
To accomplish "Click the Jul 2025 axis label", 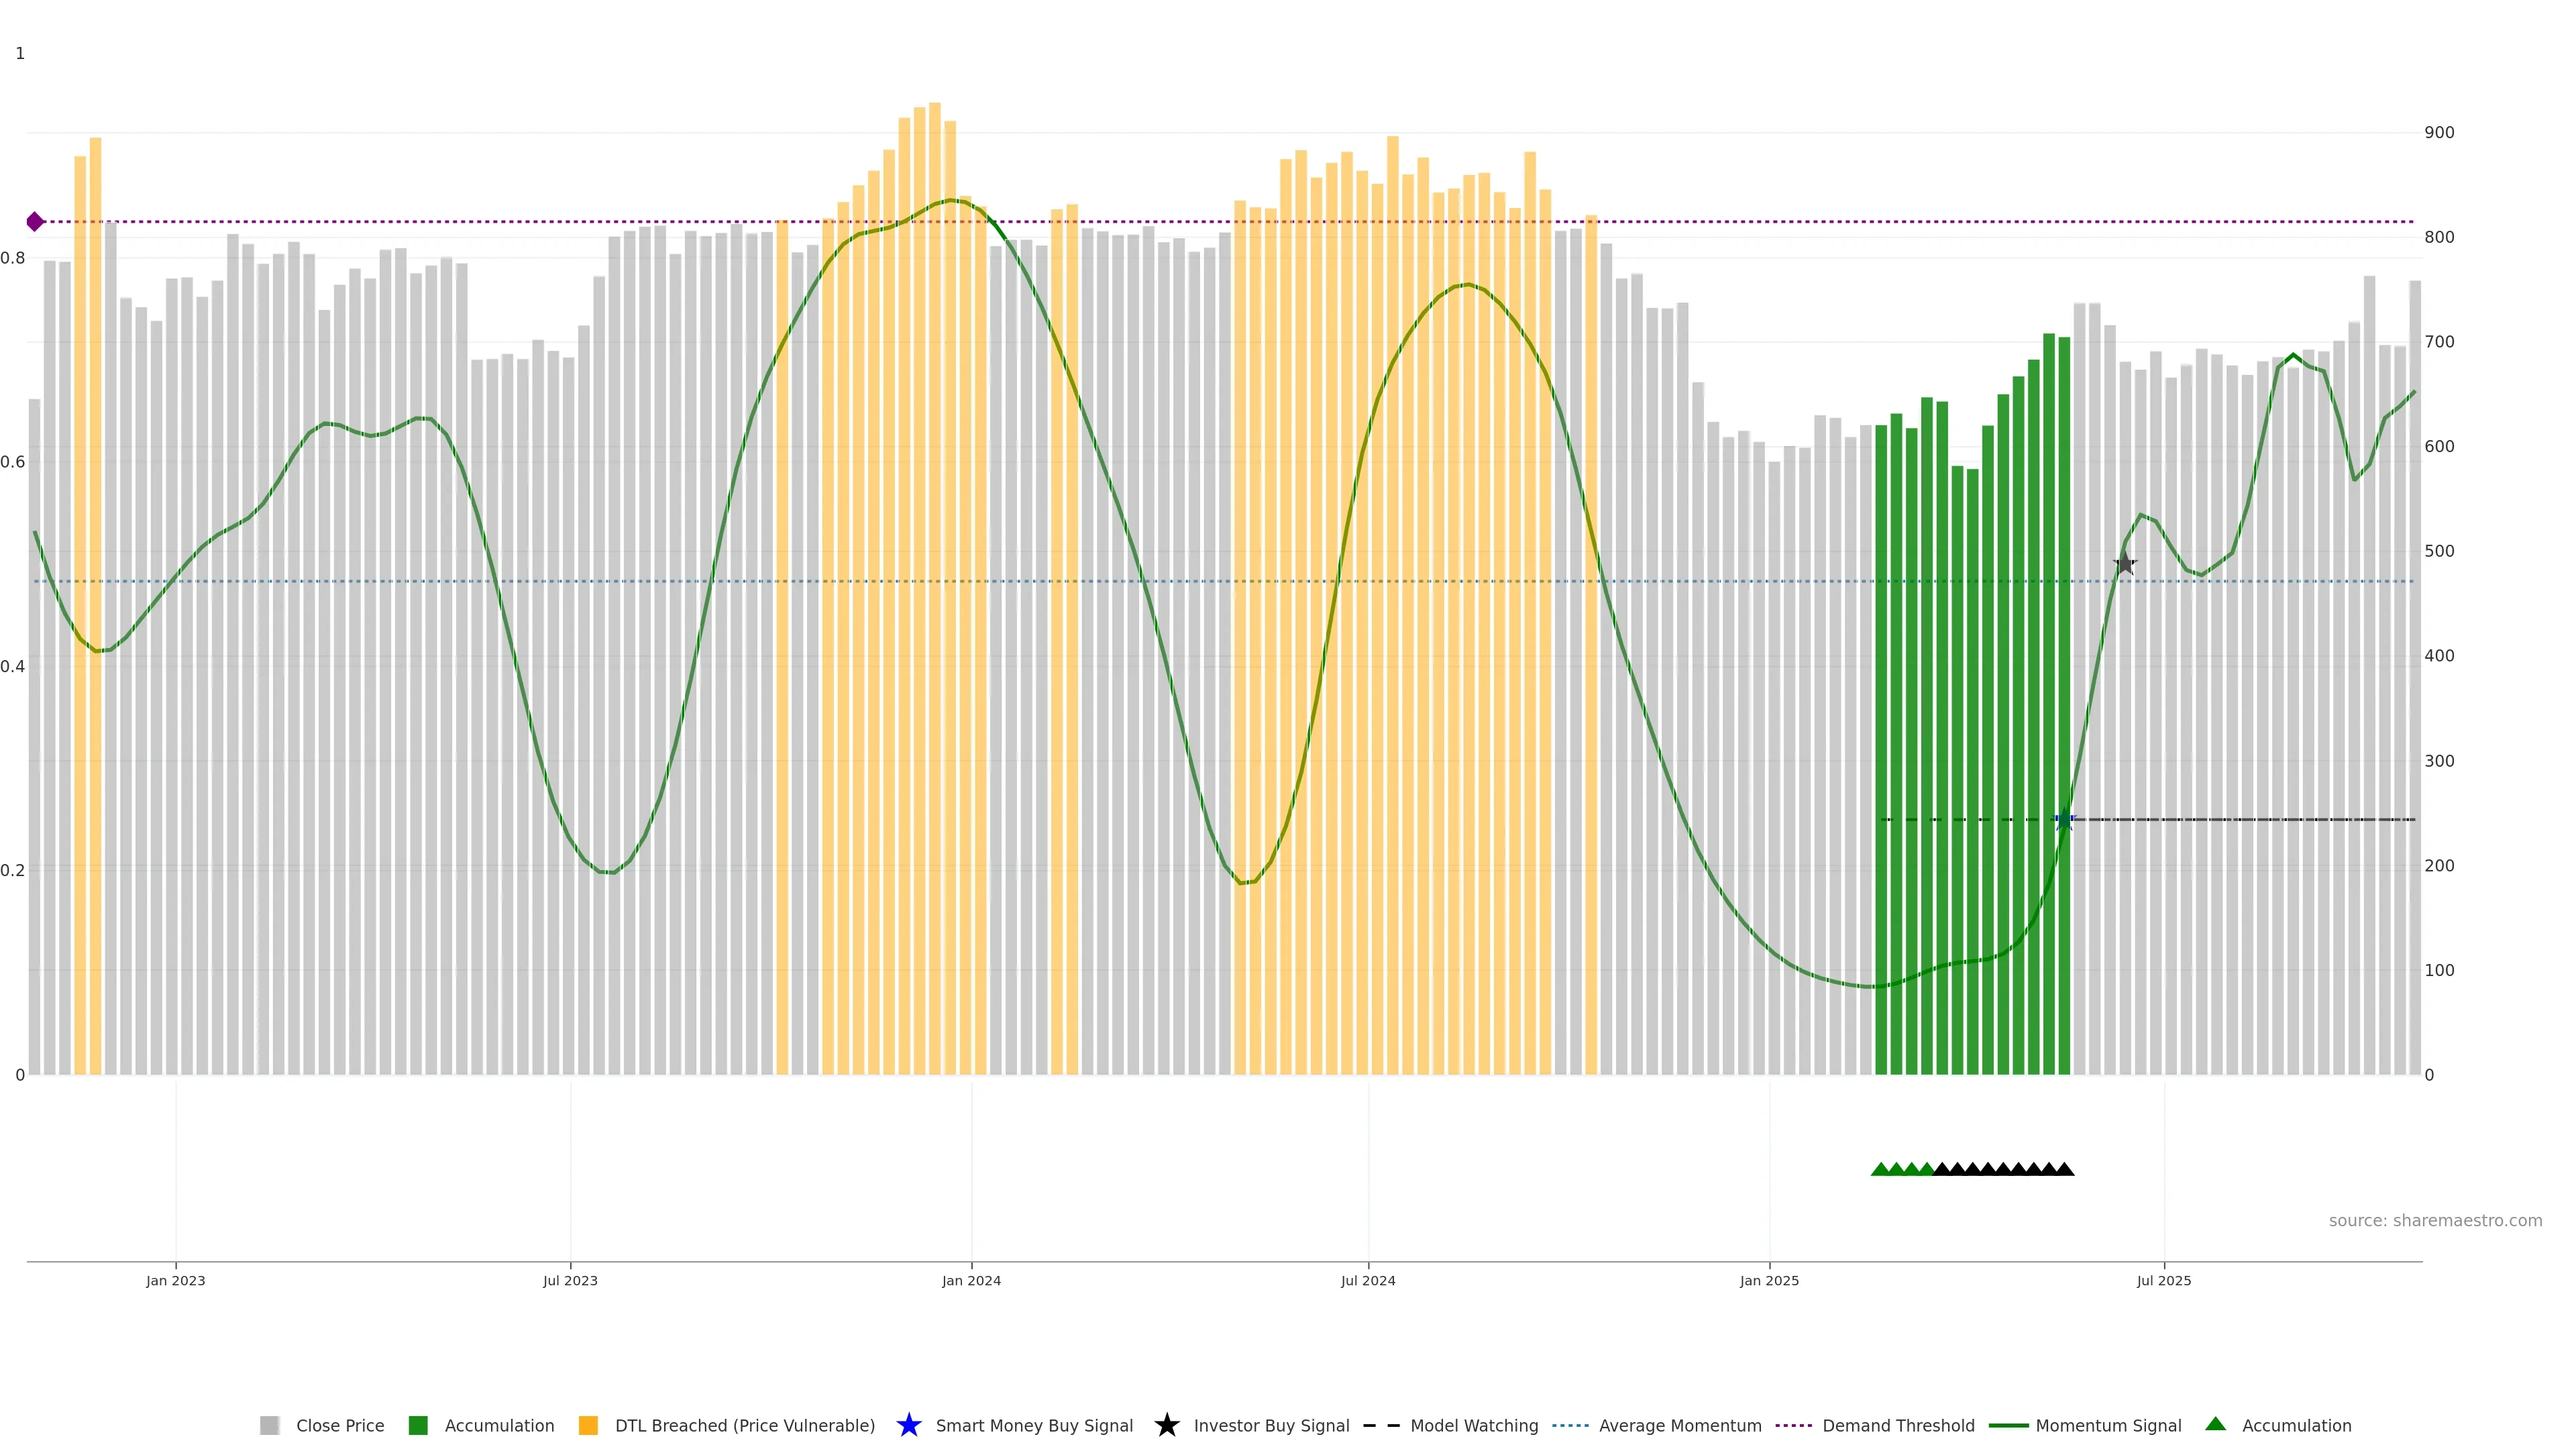I will coord(2164,1280).
